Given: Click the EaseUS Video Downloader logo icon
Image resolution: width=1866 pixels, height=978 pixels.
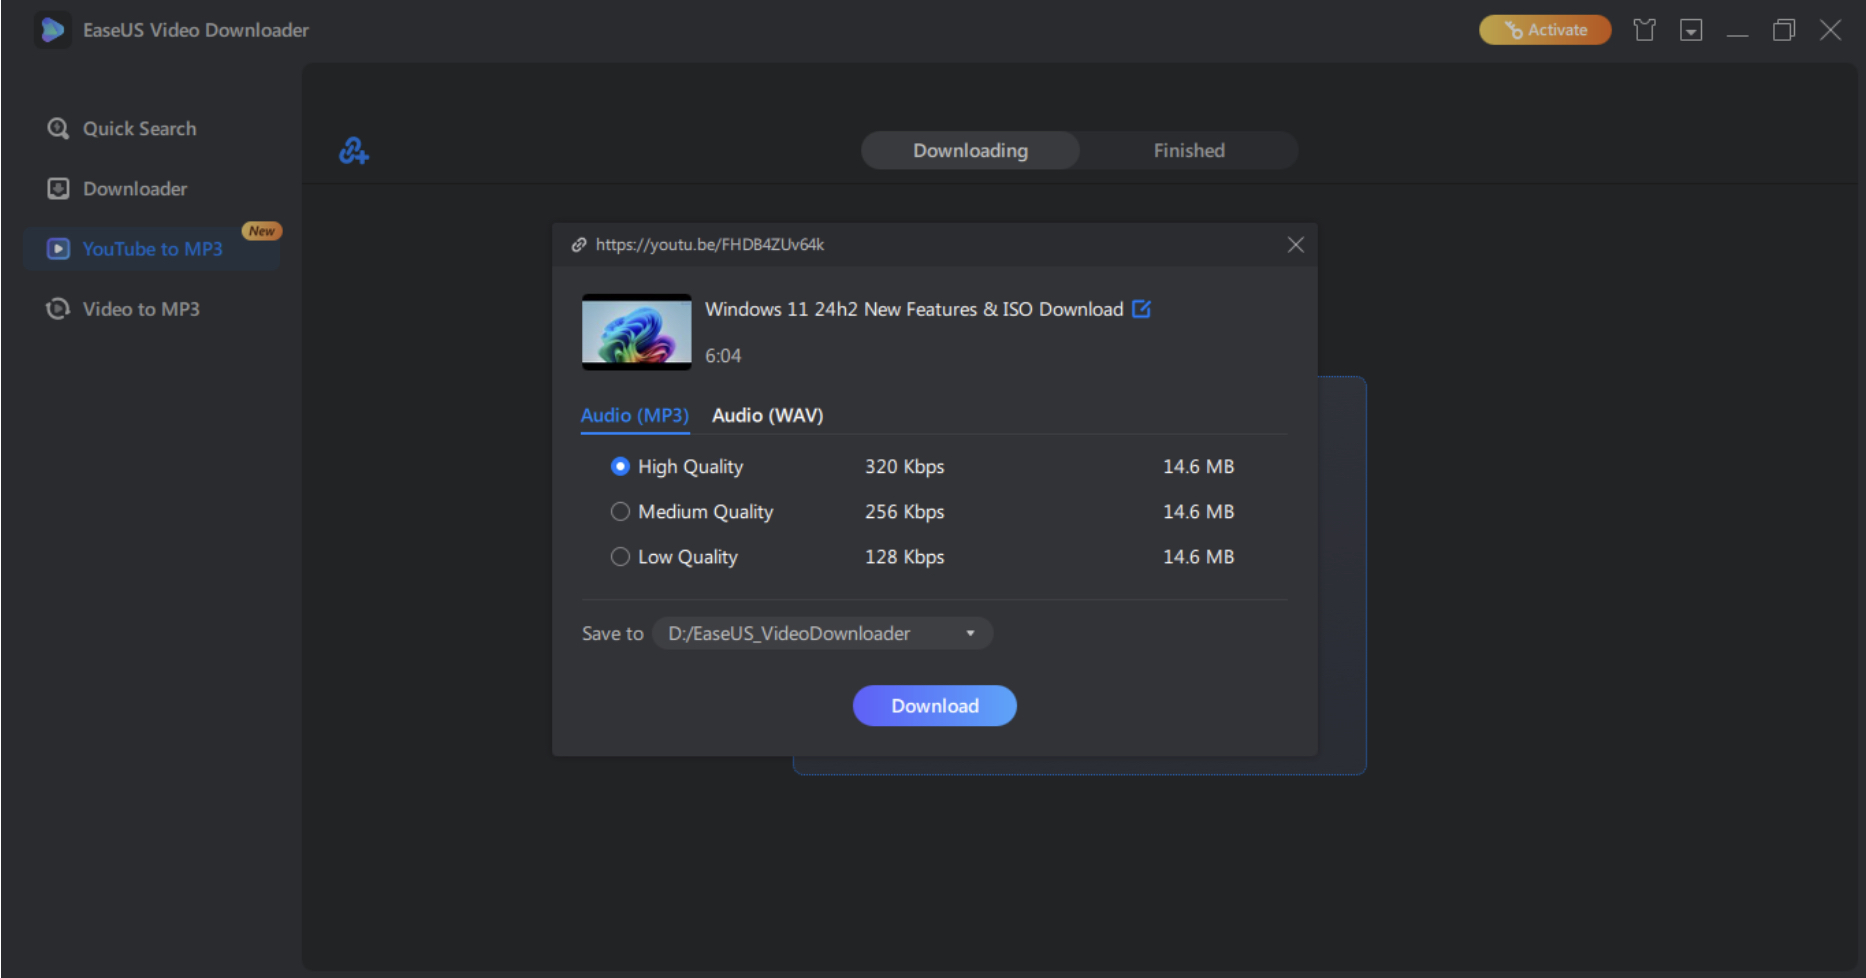Looking at the screenshot, I should click(52, 30).
